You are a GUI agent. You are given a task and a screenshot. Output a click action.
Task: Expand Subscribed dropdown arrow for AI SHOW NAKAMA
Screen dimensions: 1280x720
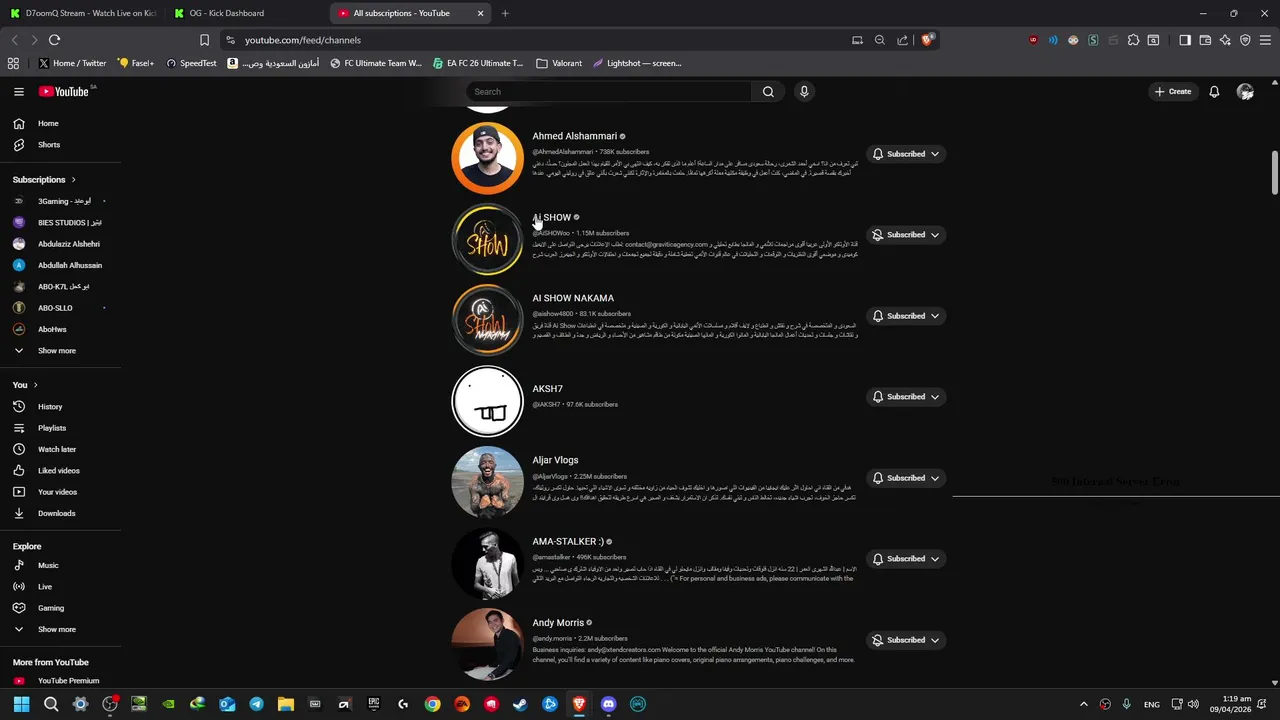coord(935,316)
